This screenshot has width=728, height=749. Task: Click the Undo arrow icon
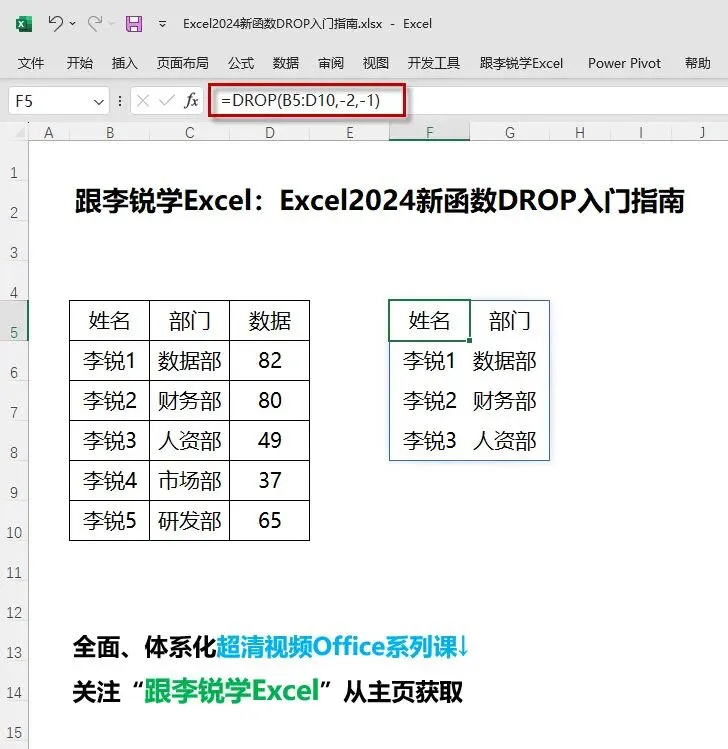55,23
